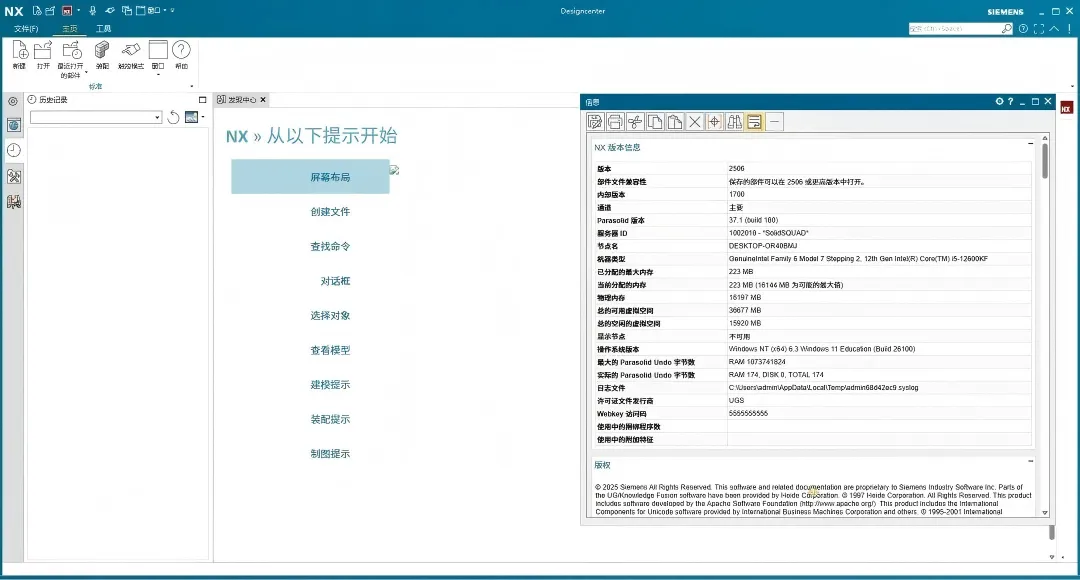Image resolution: width=1080 pixels, height=580 pixels.
Task: Open the thumbnail view options dropdown arrow
Action: pos(202,117)
